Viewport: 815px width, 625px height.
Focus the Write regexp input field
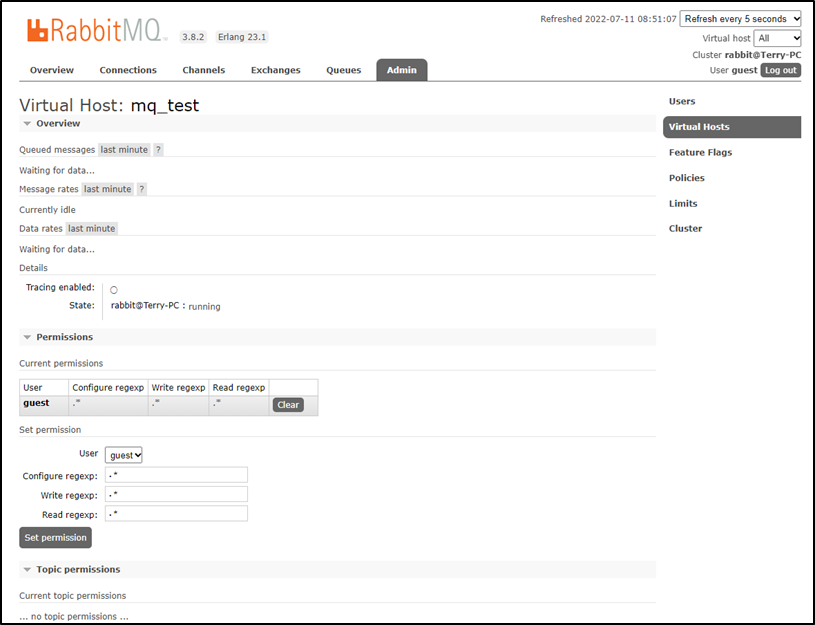pos(176,494)
